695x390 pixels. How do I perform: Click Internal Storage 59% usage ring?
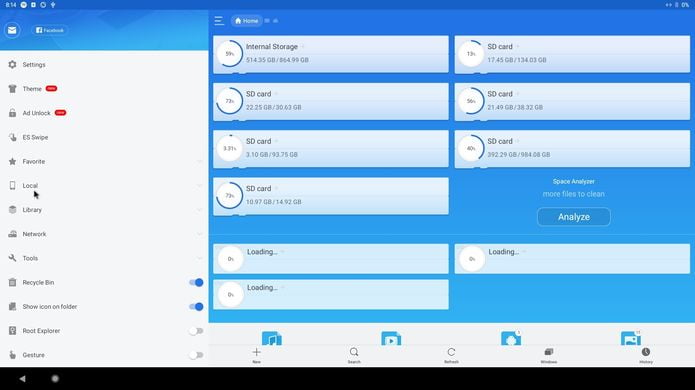[230, 54]
